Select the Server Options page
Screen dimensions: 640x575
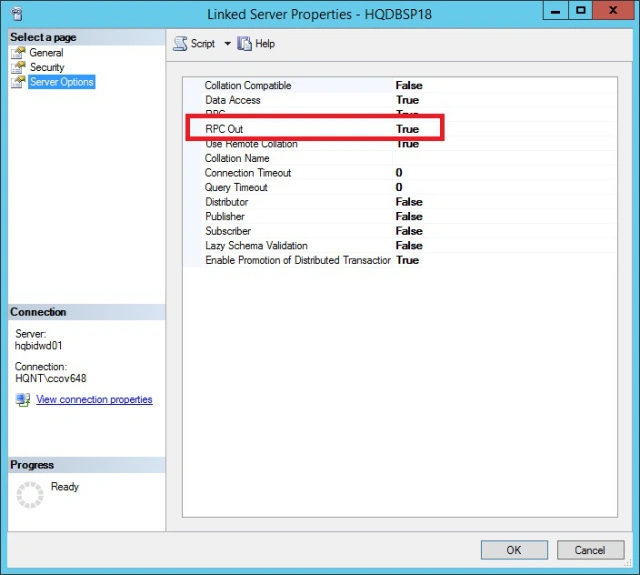tap(62, 82)
